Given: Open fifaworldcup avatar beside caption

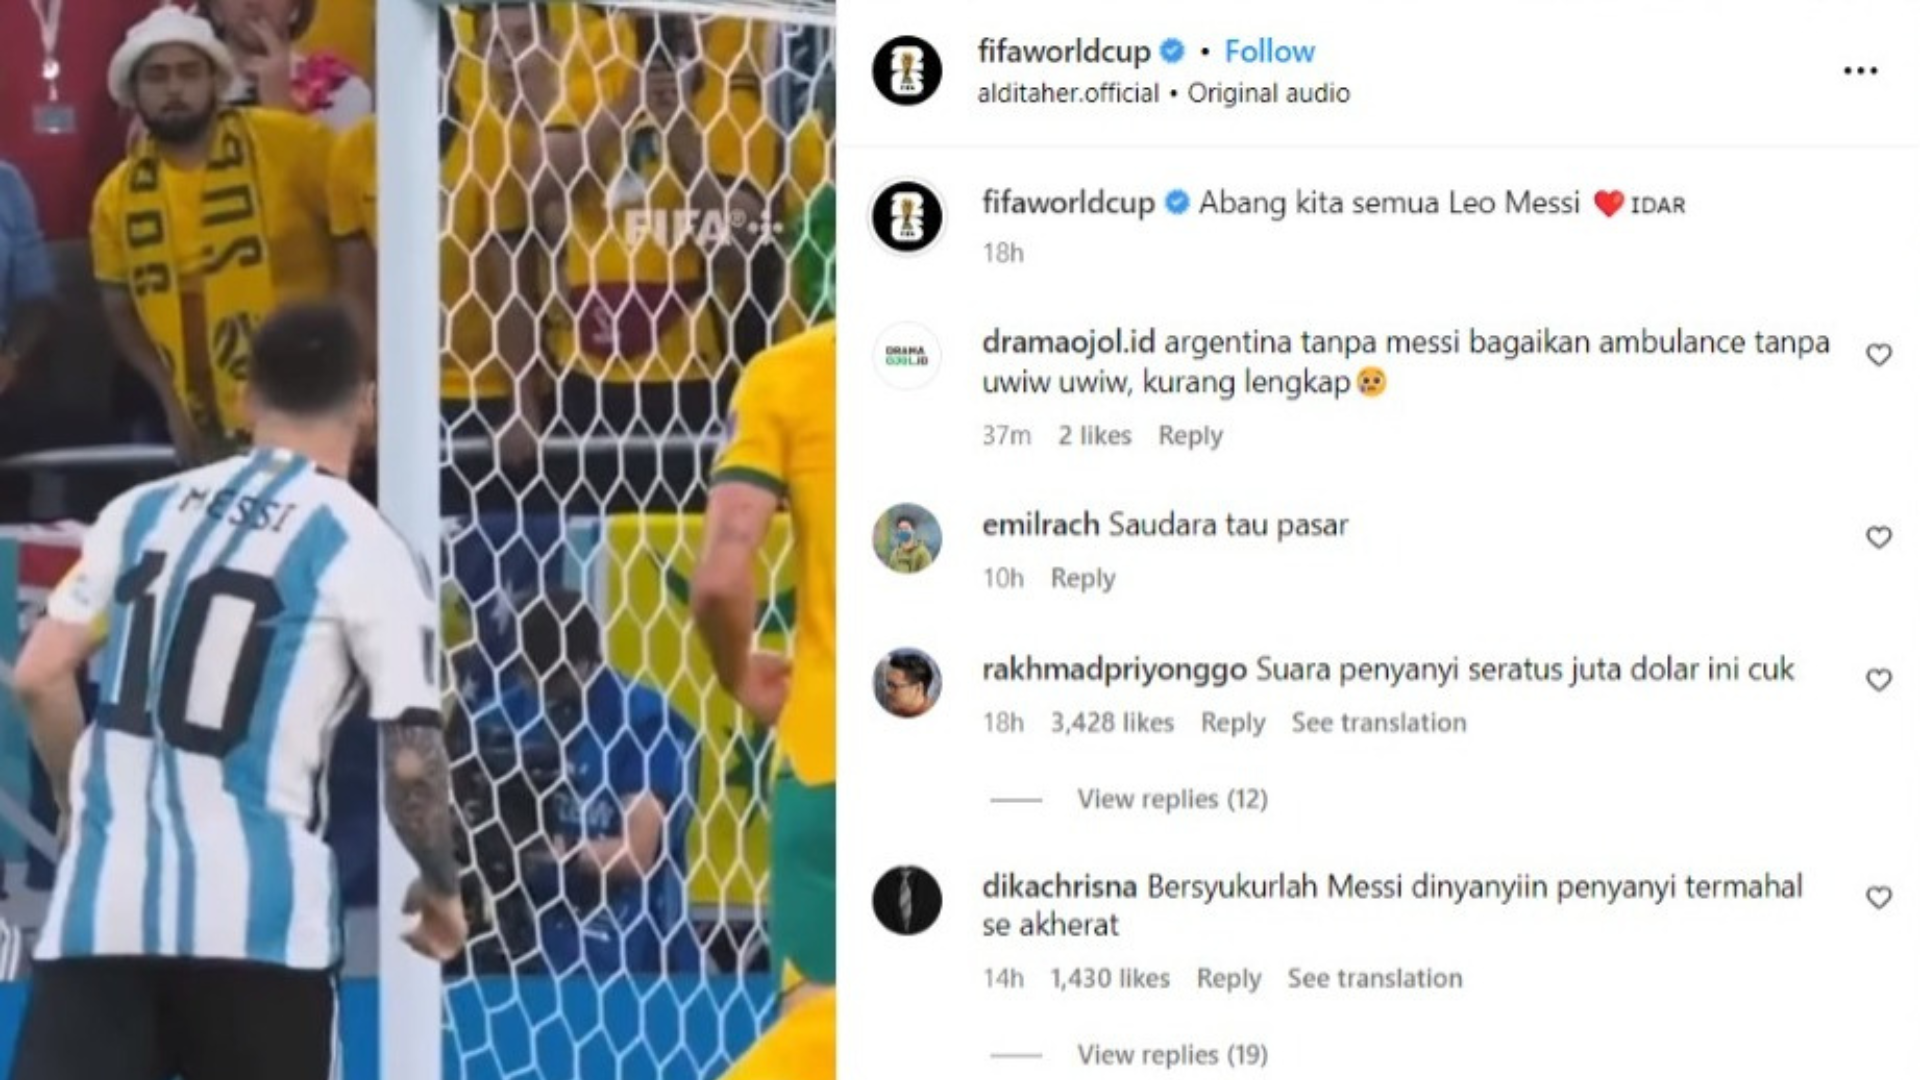Looking at the screenshot, I should (x=907, y=216).
